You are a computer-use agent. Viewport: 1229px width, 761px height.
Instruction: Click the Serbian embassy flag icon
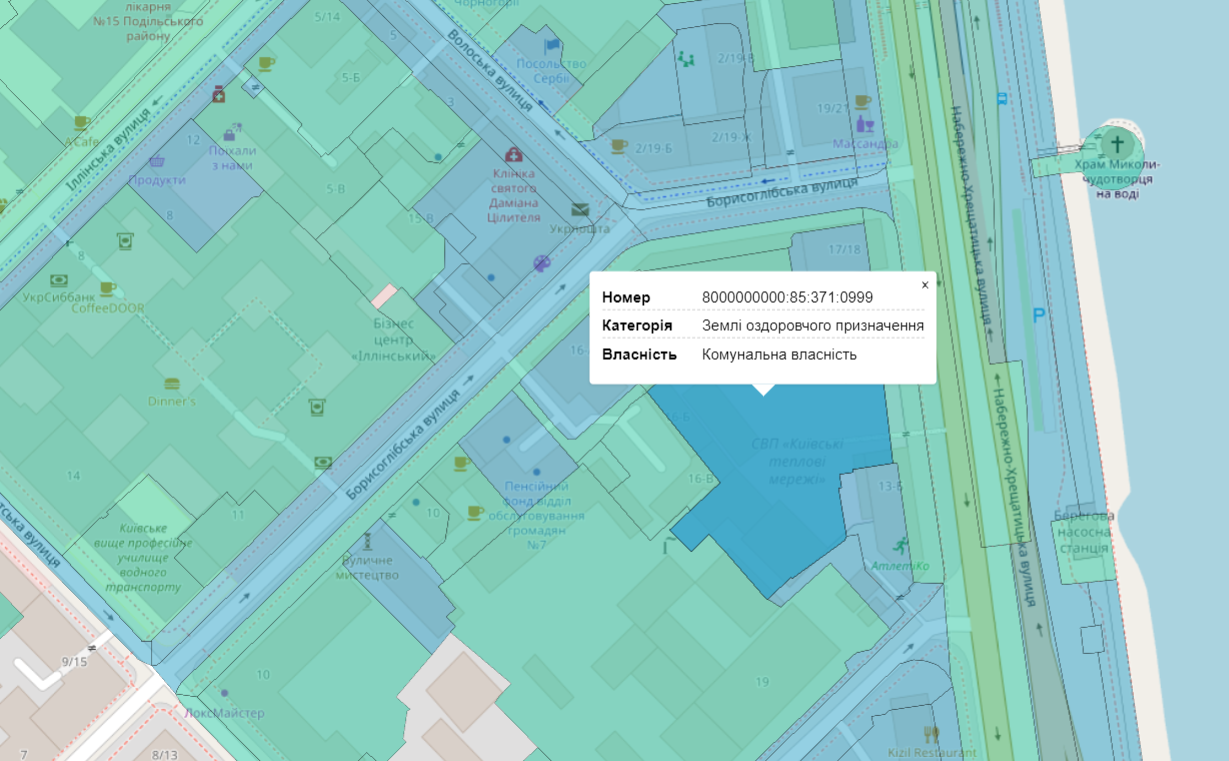pyautogui.click(x=552, y=46)
